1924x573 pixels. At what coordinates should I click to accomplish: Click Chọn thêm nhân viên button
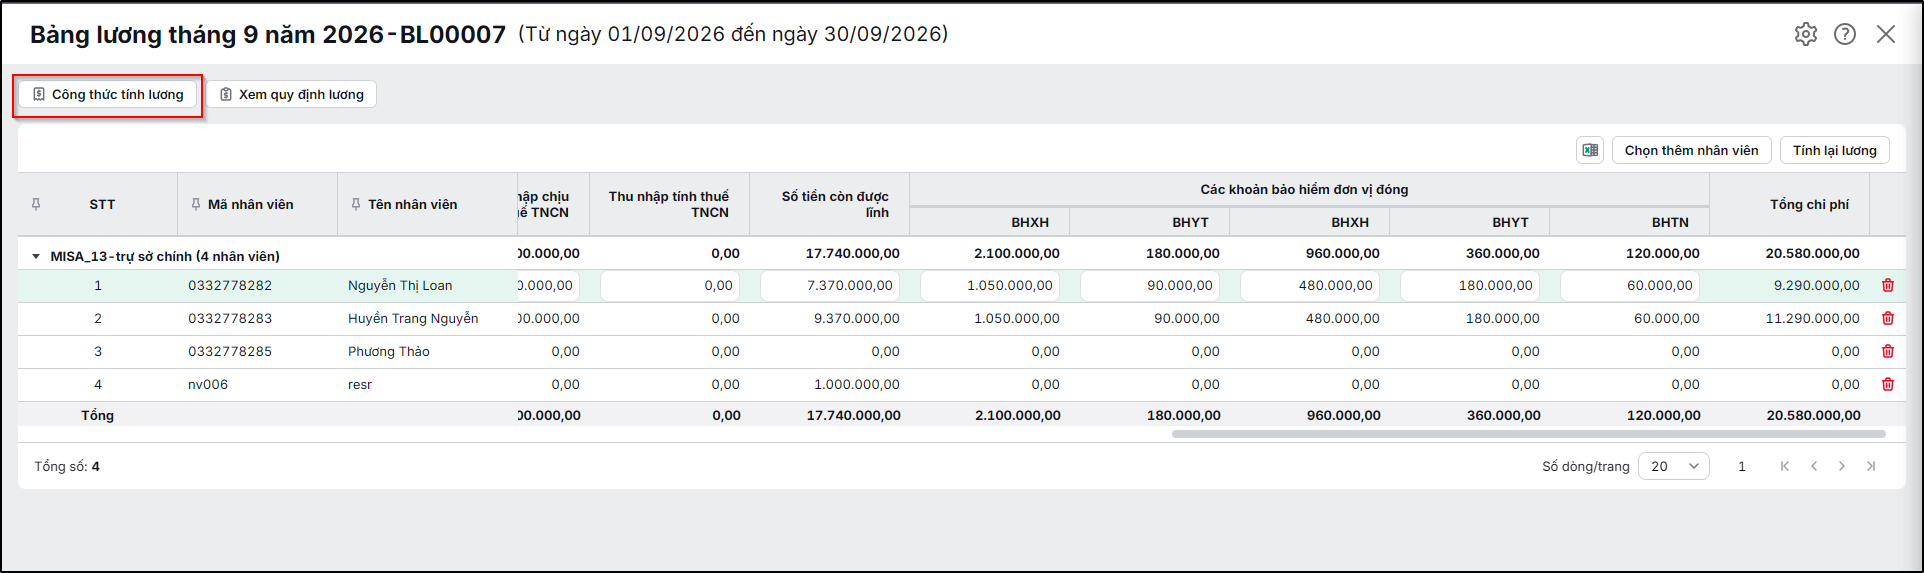pyautogui.click(x=1691, y=150)
